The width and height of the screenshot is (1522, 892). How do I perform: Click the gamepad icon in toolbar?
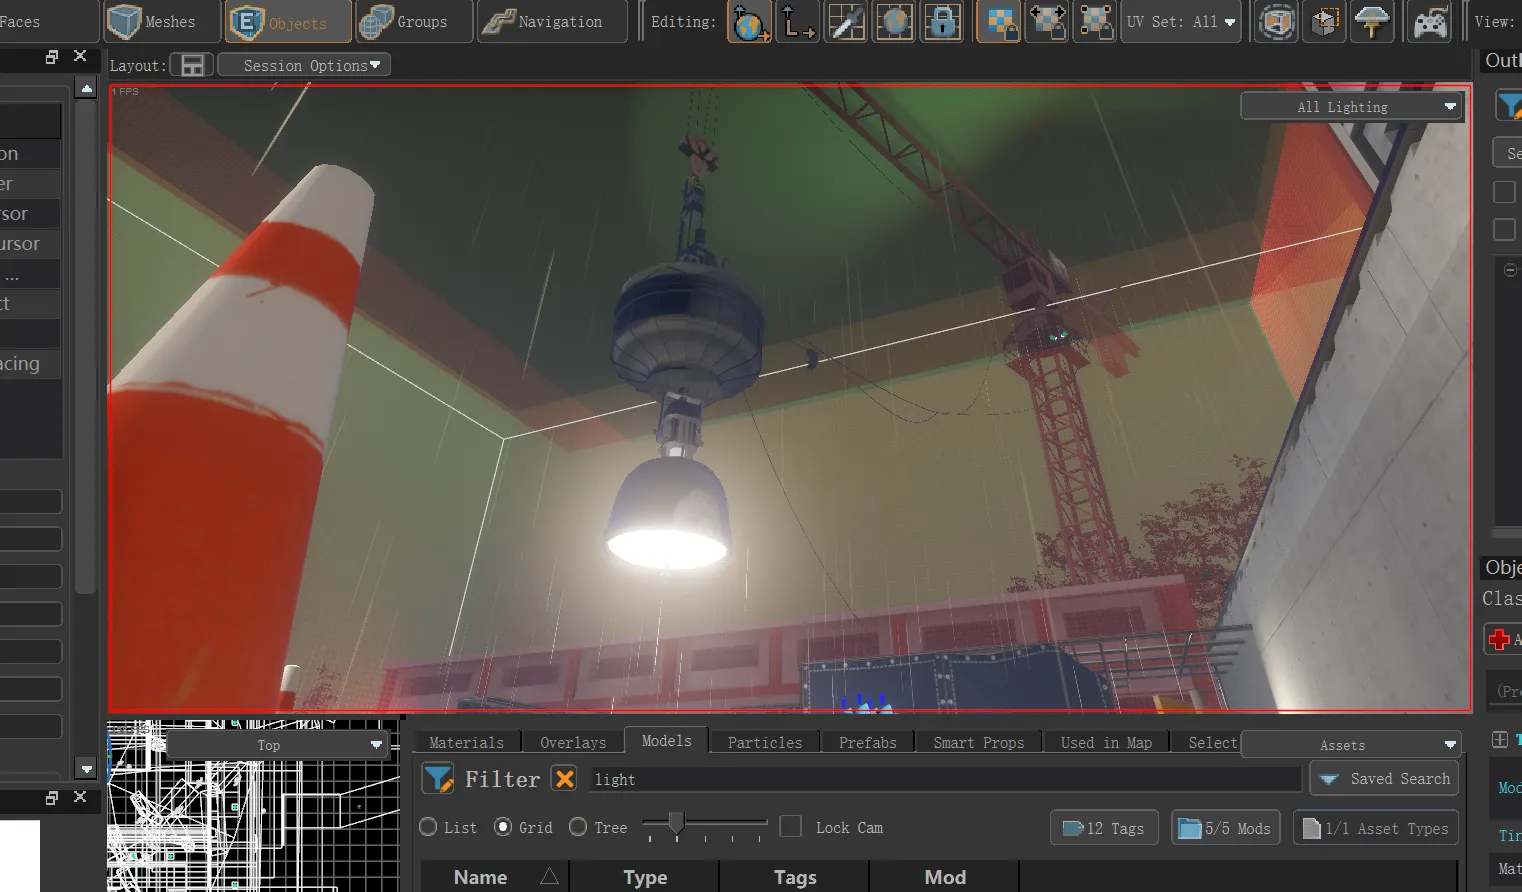[x=1429, y=21]
